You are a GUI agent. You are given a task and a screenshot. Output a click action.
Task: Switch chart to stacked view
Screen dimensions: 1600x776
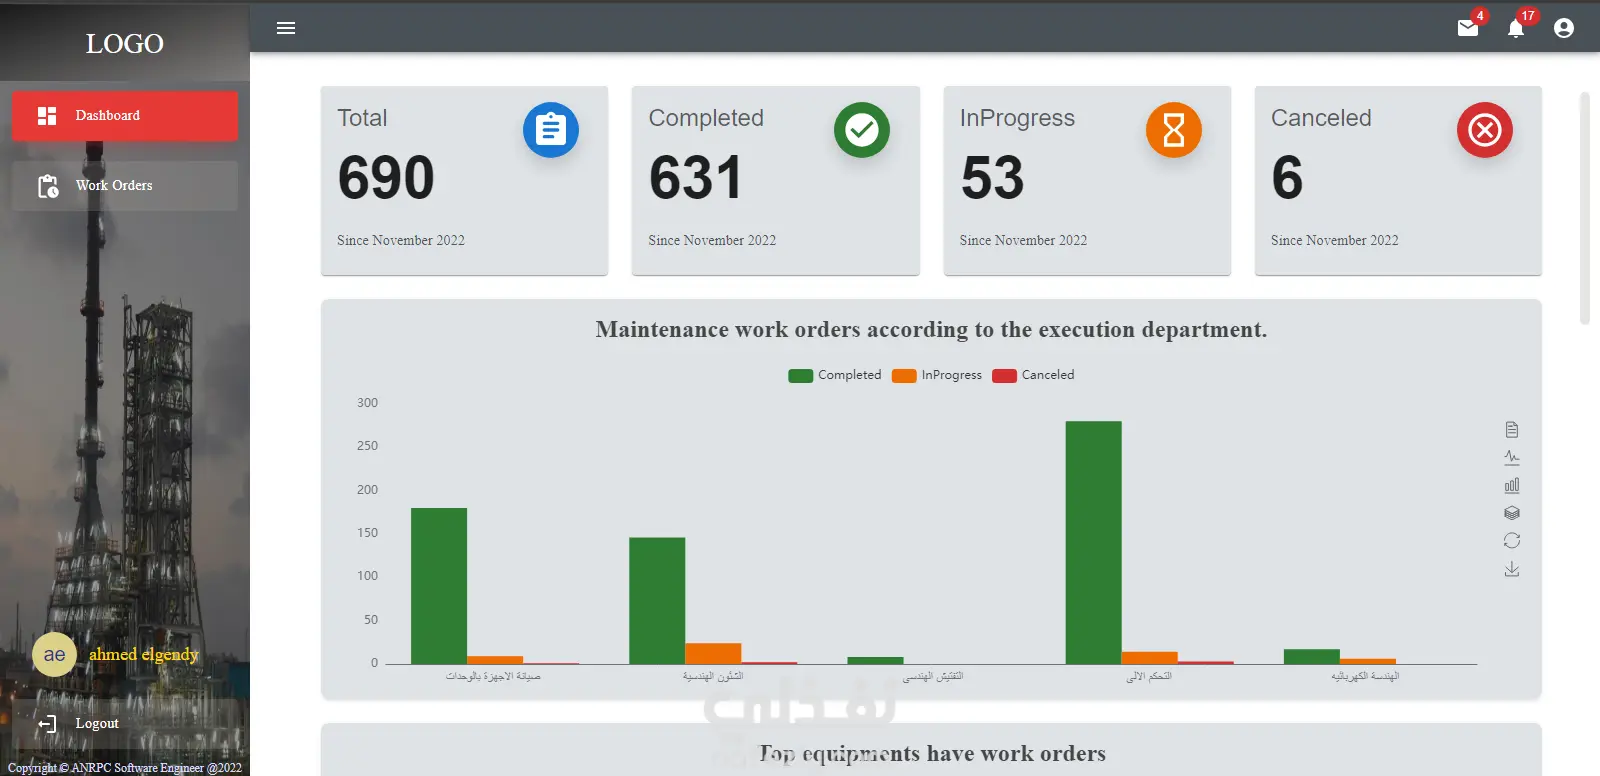tap(1512, 513)
